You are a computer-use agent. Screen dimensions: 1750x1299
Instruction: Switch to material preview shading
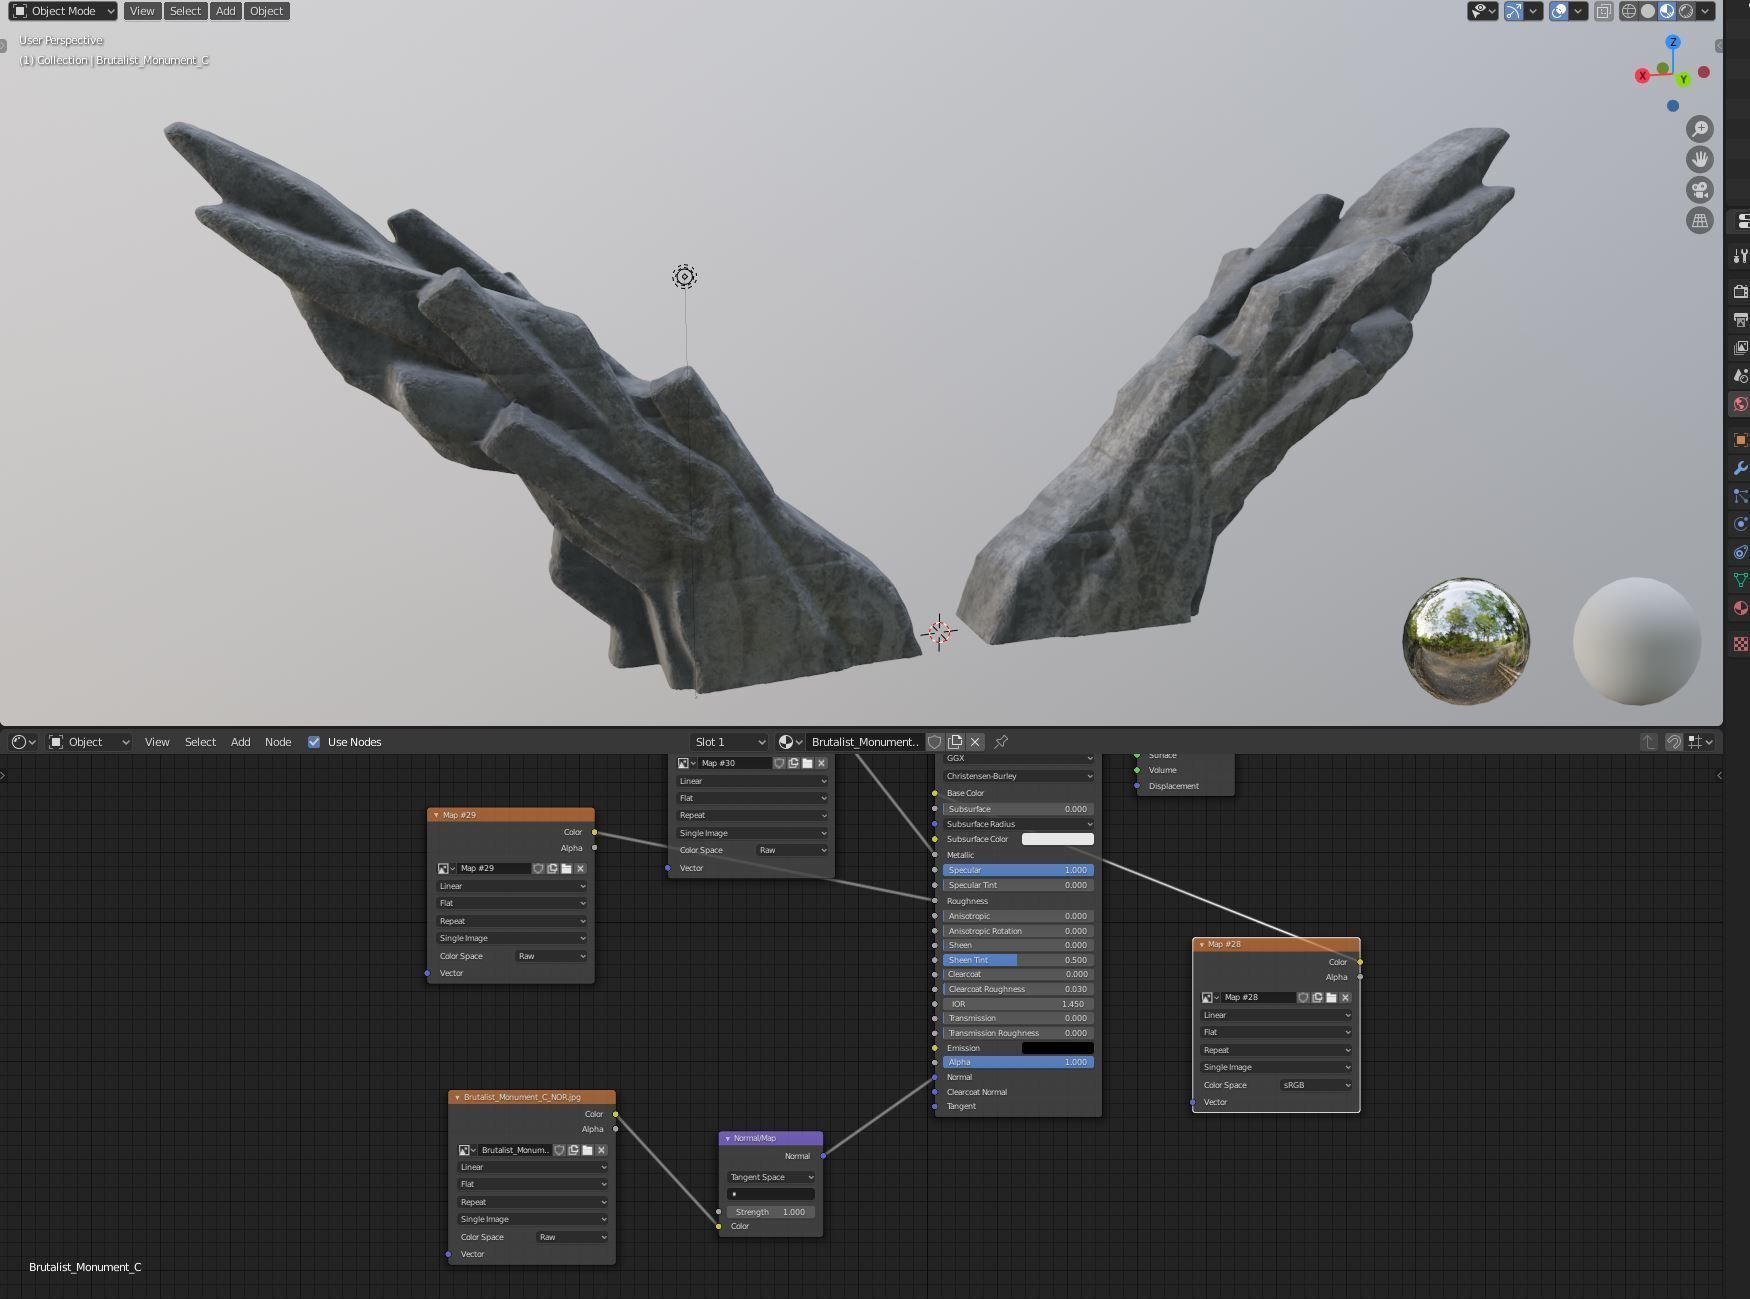tap(1667, 11)
